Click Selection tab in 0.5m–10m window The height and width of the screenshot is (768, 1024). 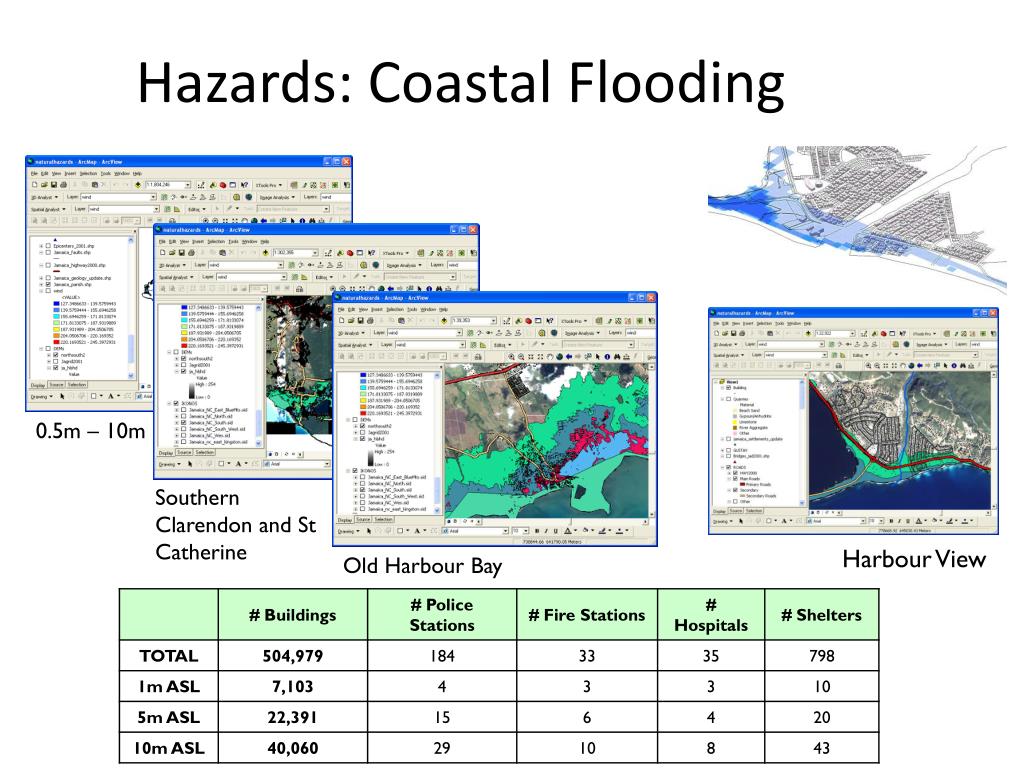click(77, 385)
